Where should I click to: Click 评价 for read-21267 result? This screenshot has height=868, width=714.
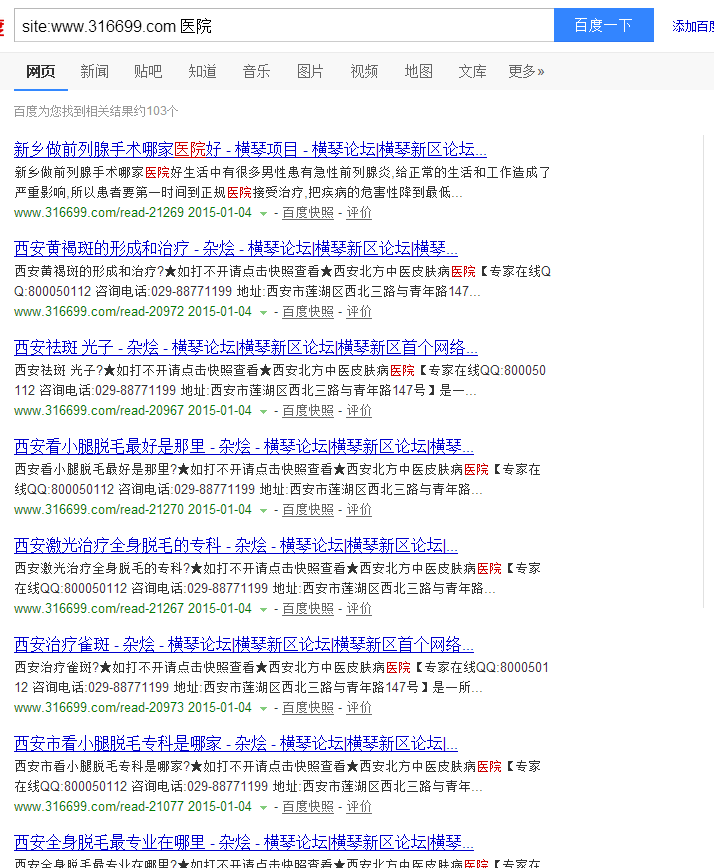[x=359, y=608]
